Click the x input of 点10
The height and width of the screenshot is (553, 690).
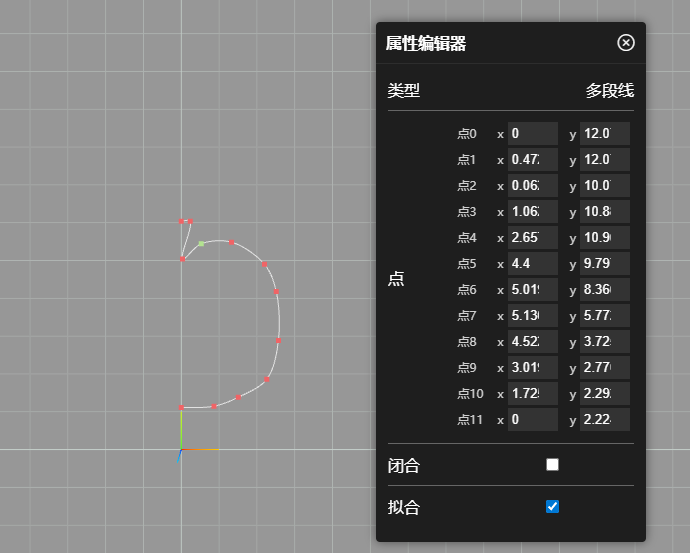[x=532, y=394]
